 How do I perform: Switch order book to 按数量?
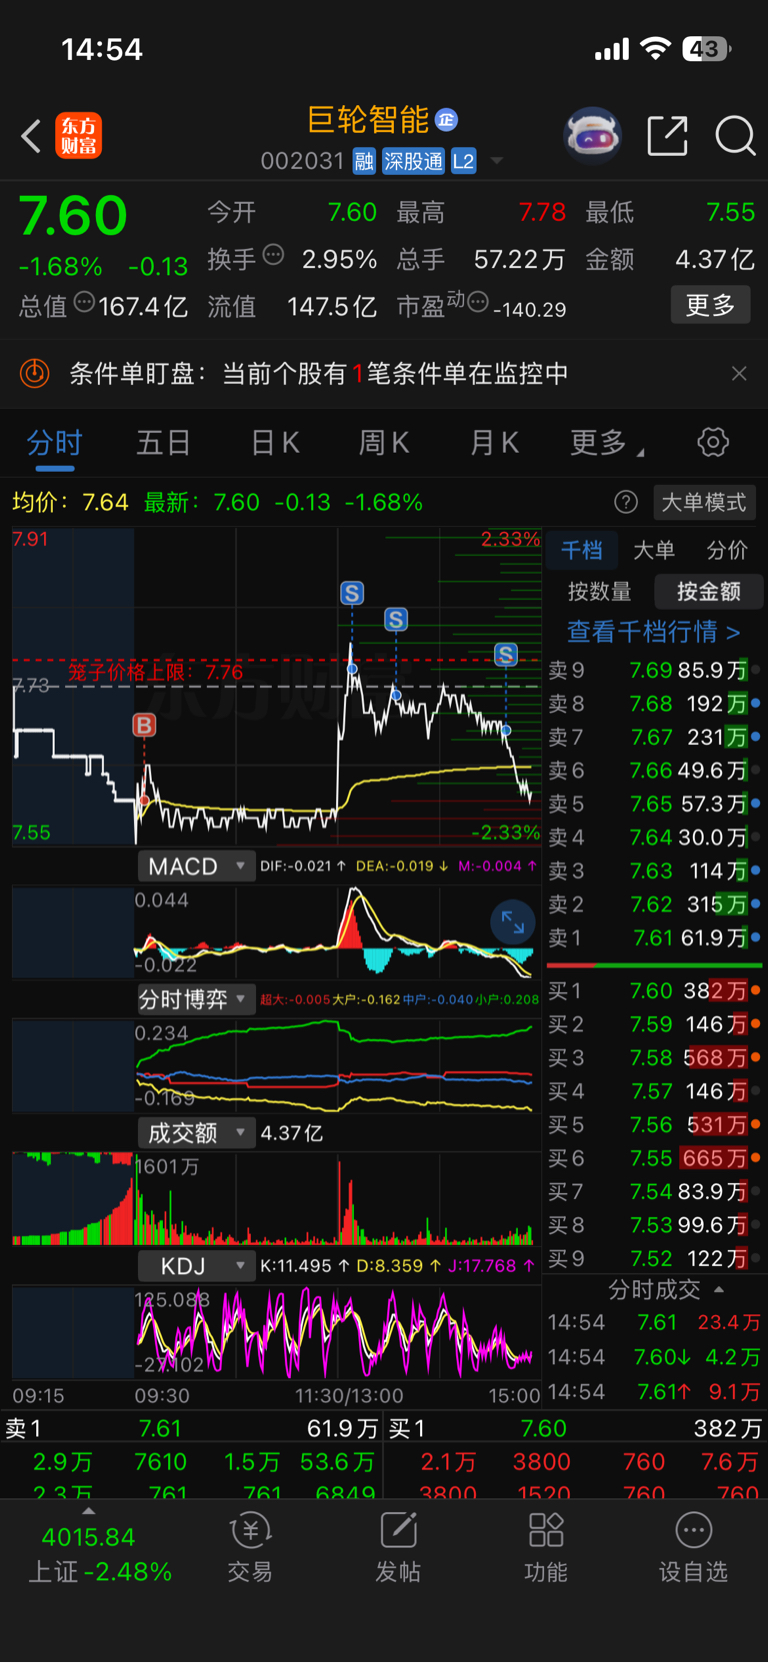click(600, 591)
